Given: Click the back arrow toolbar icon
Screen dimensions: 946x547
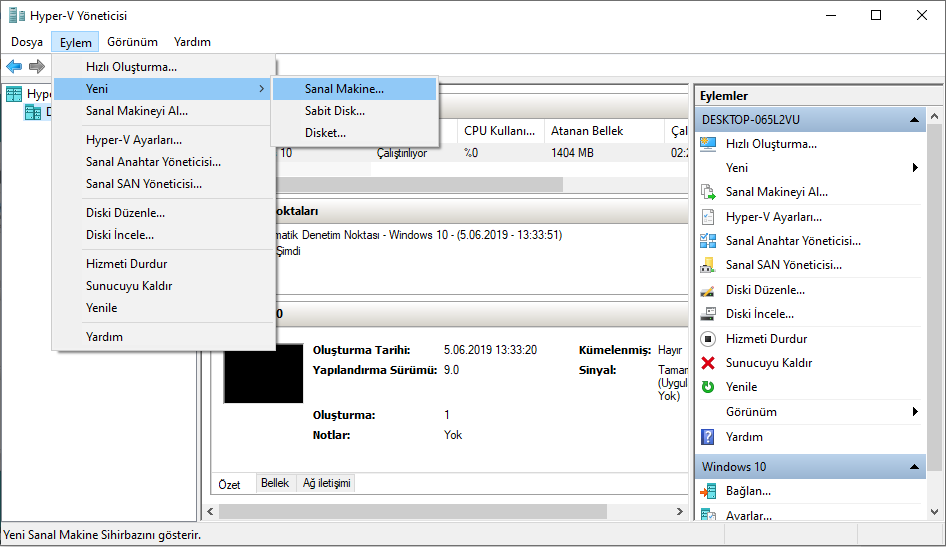Looking at the screenshot, I should click(14, 66).
